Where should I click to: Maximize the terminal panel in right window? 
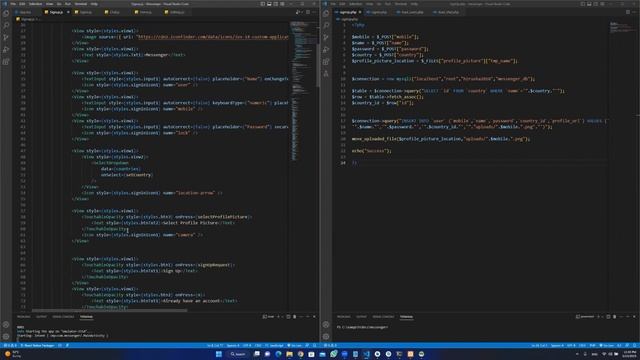coord(628,317)
